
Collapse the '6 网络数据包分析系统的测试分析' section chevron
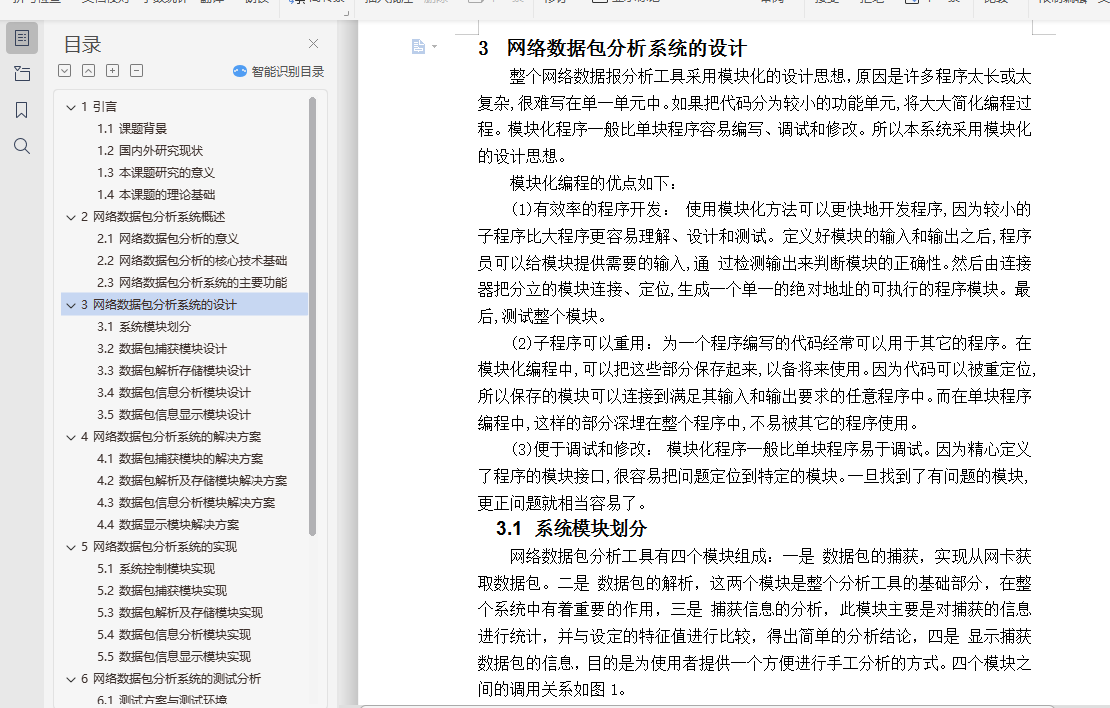click(x=71, y=680)
